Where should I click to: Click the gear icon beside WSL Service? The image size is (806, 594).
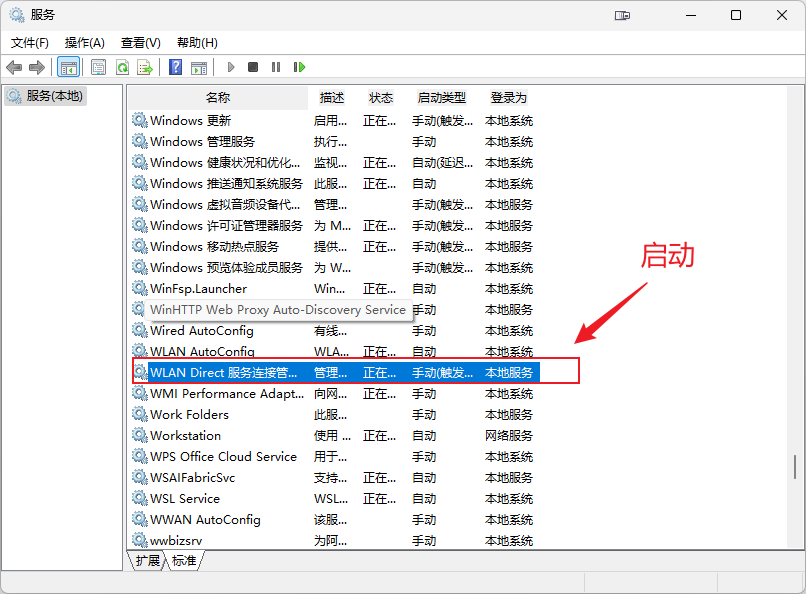coord(139,498)
